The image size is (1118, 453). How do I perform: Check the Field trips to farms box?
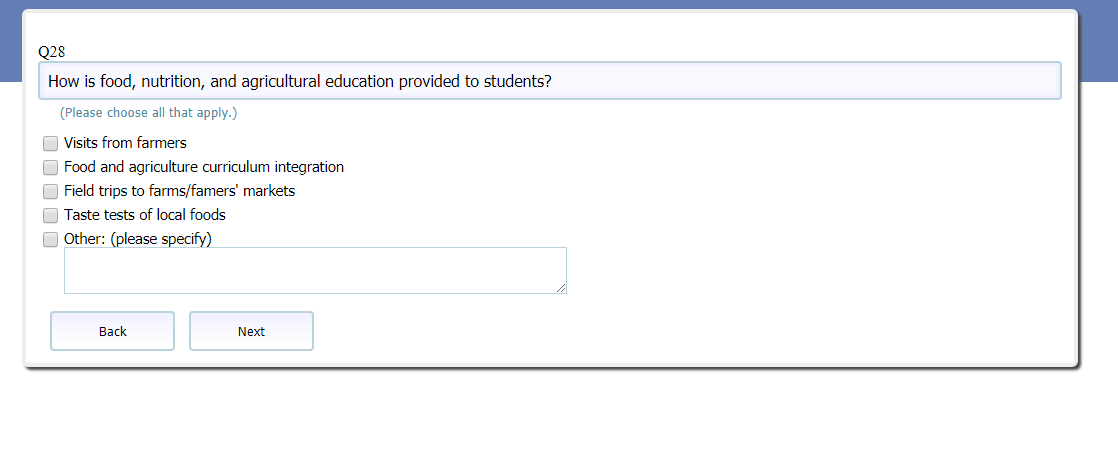(x=50, y=191)
